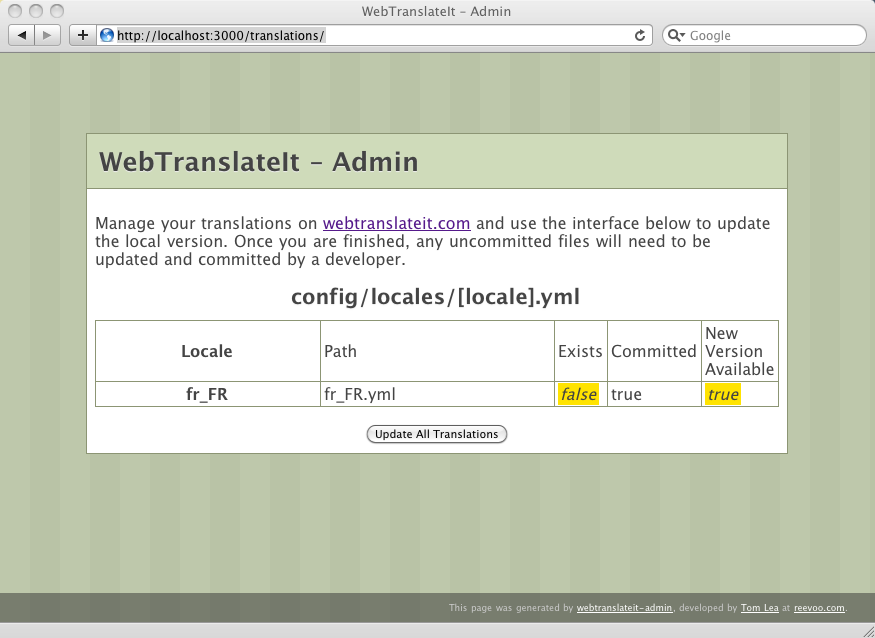Click the config/locales/[locale].yml heading
Screen dimensions: 875x638
click(x=435, y=297)
